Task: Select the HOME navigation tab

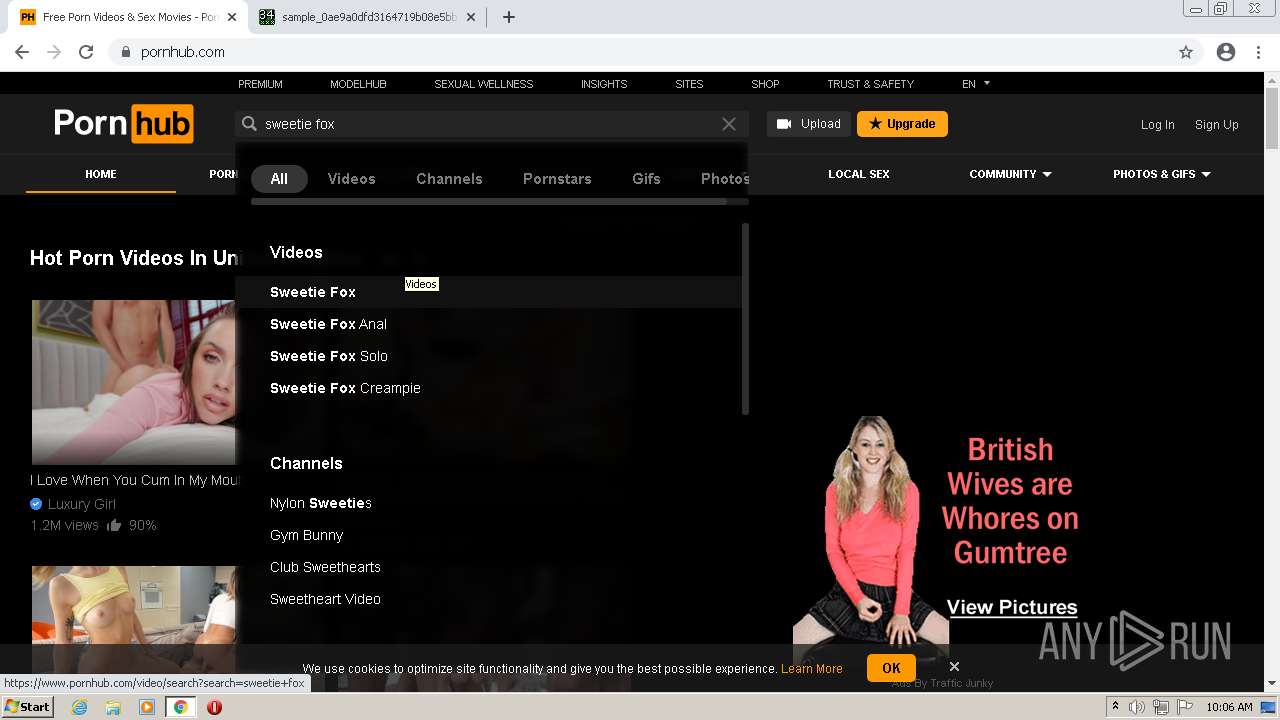Action: click(101, 174)
